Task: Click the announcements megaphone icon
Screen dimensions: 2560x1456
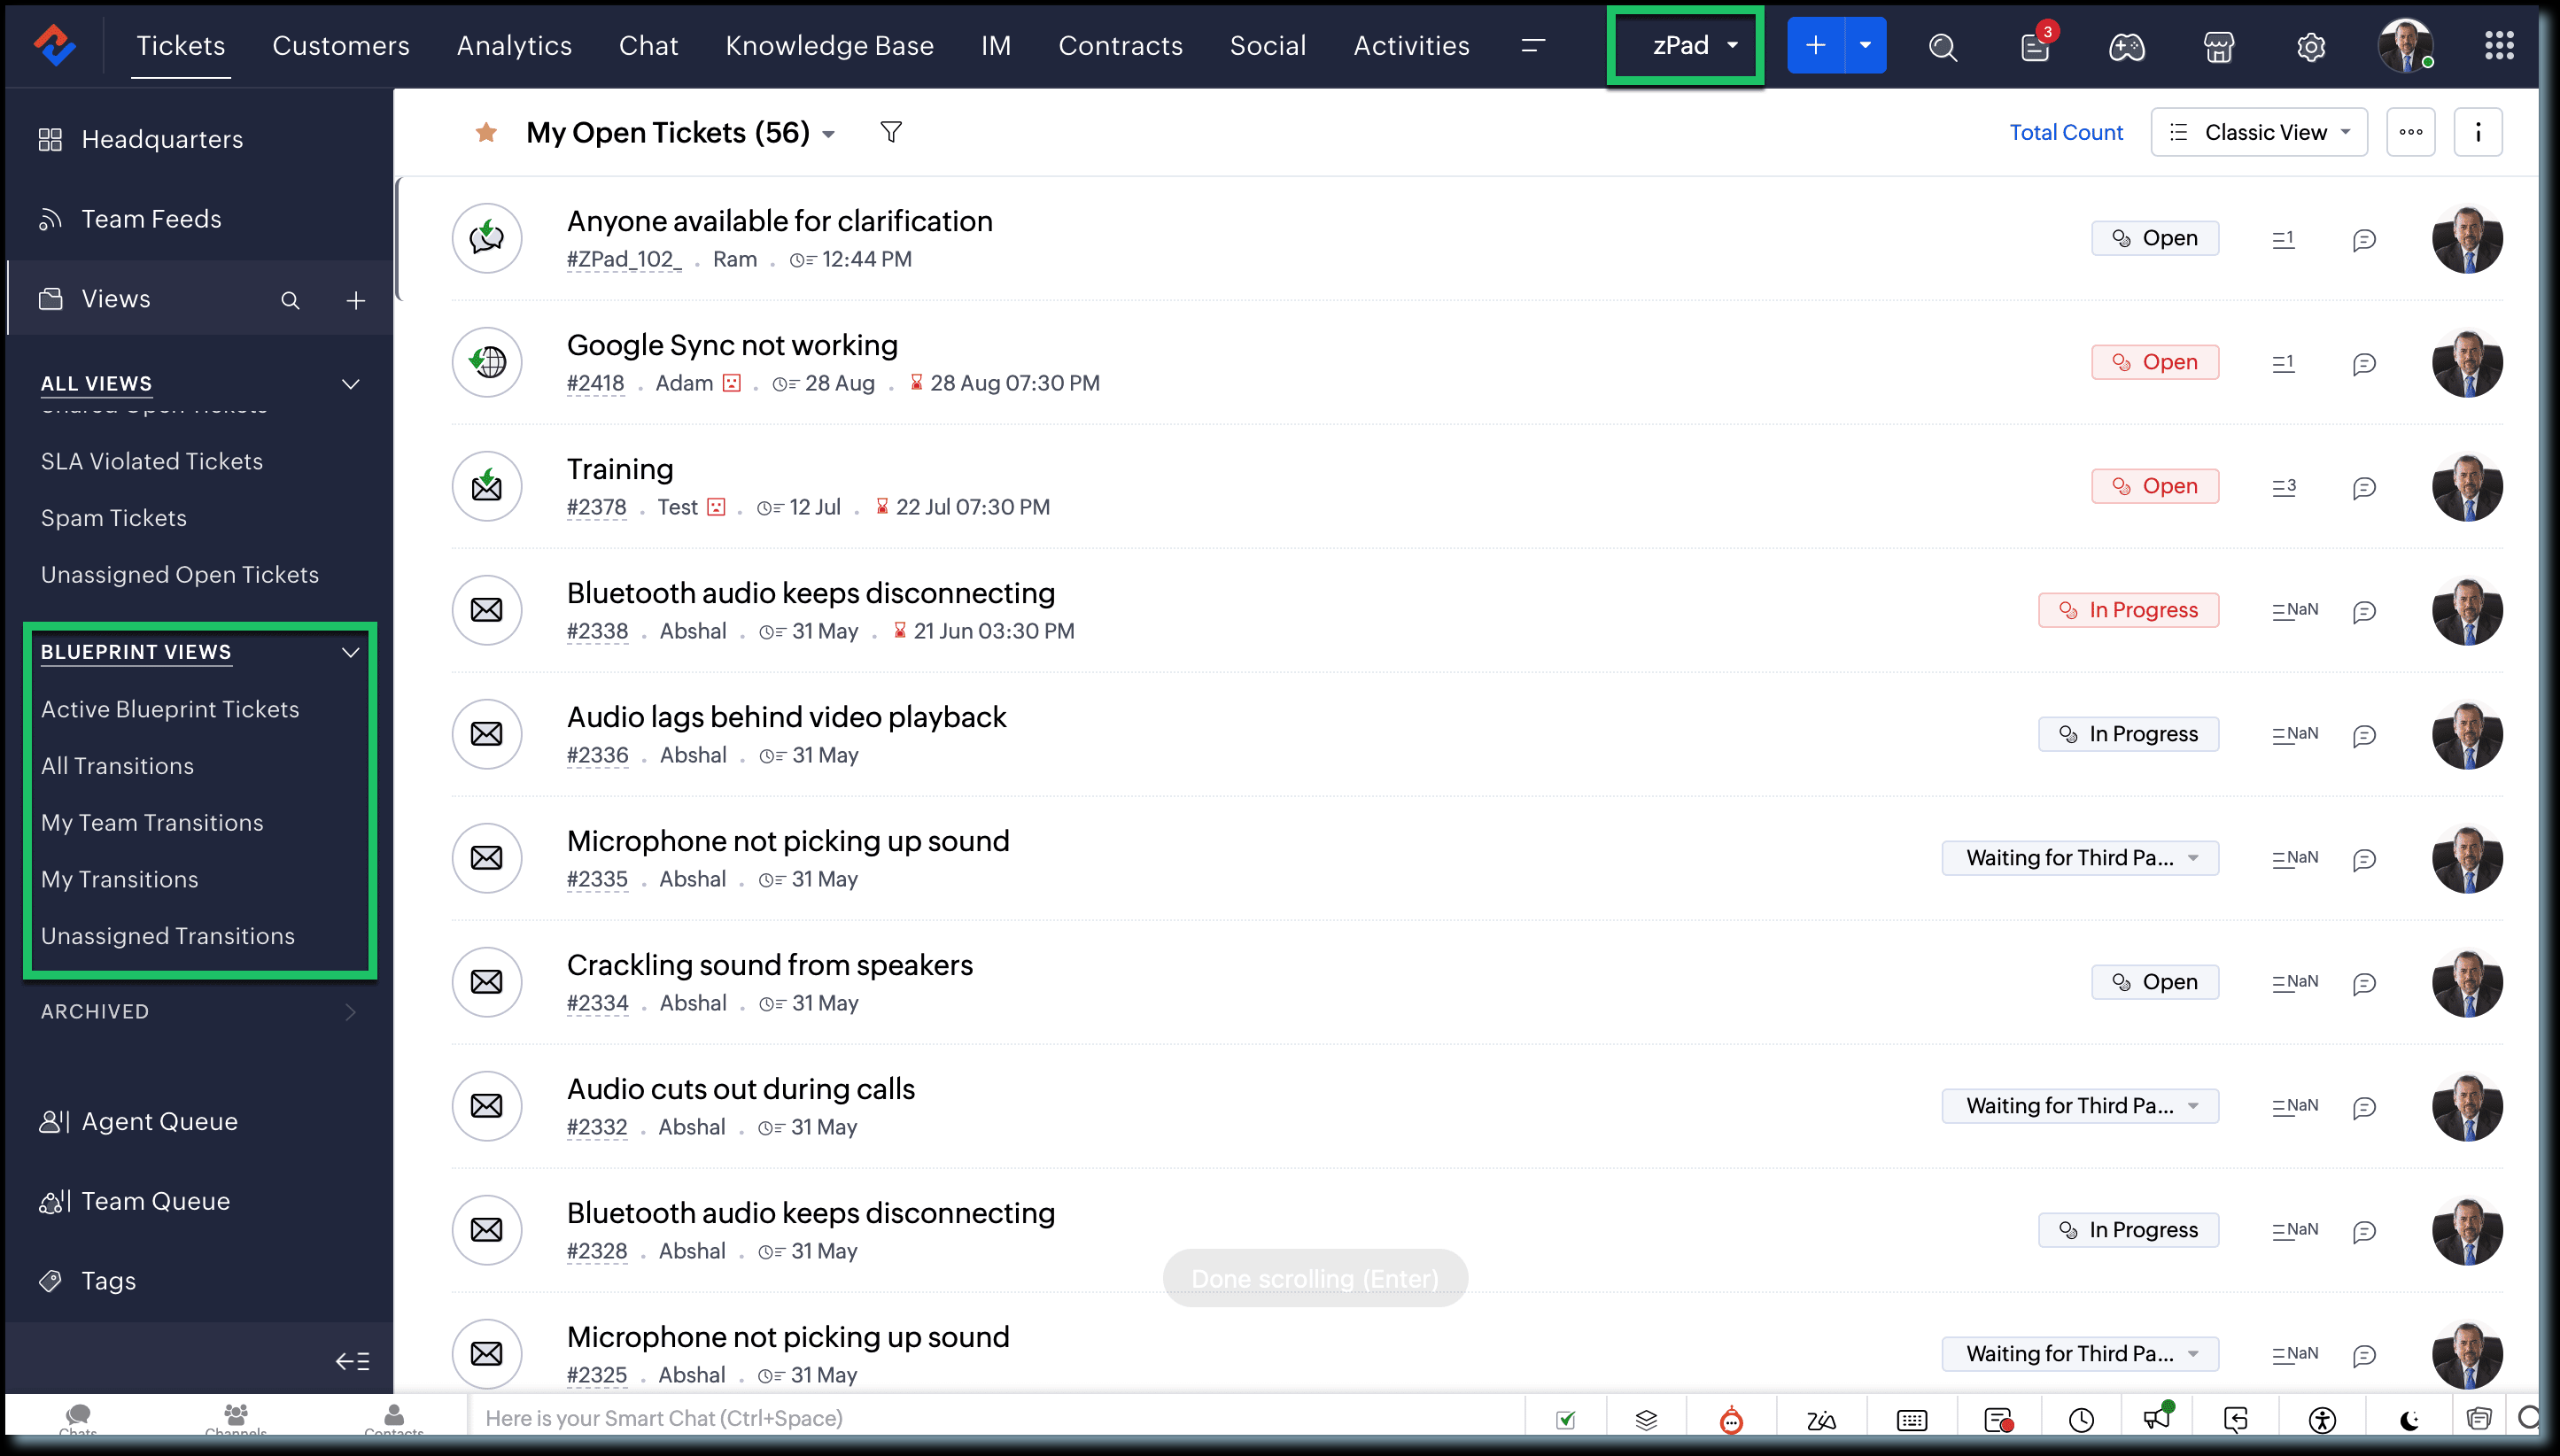Action: [2157, 1417]
